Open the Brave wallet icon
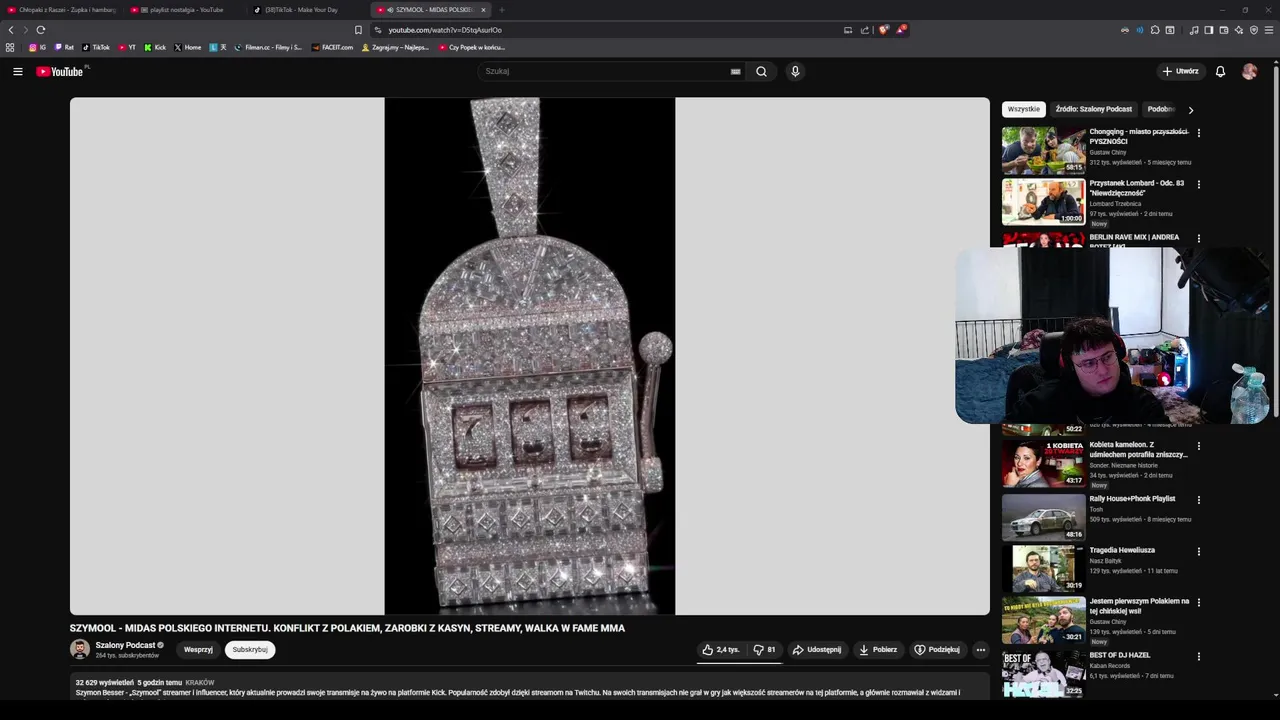The width and height of the screenshot is (1280, 720). point(1223,30)
